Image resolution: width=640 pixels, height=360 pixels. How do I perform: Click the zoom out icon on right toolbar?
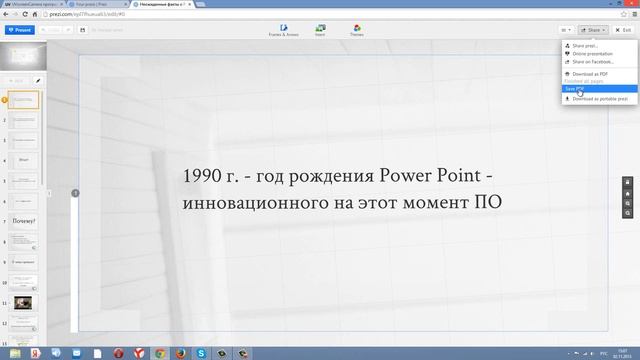click(x=627, y=213)
